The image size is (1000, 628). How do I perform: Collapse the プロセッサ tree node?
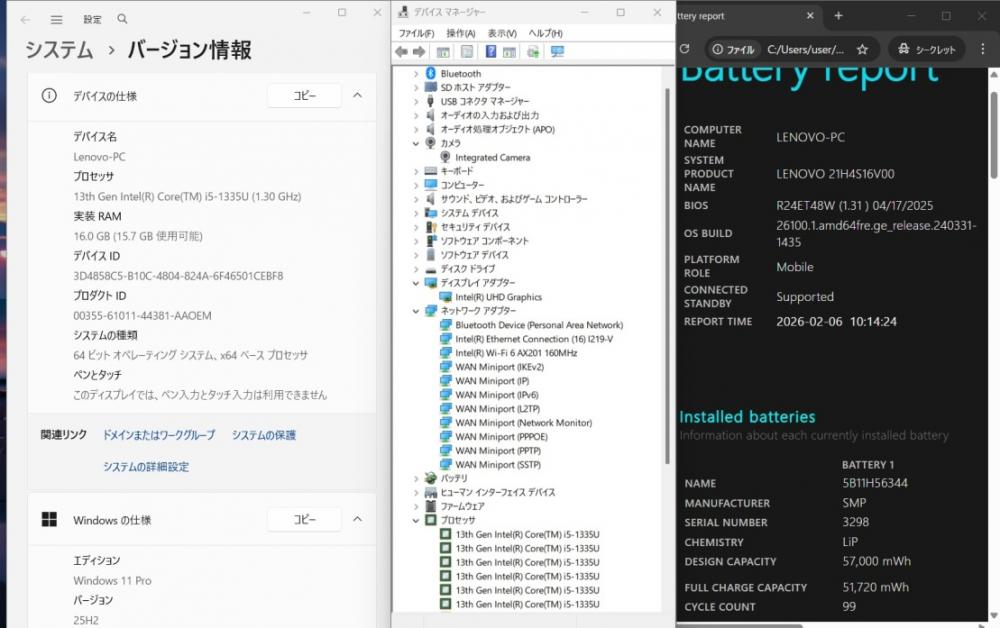click(x=416, y=520)
